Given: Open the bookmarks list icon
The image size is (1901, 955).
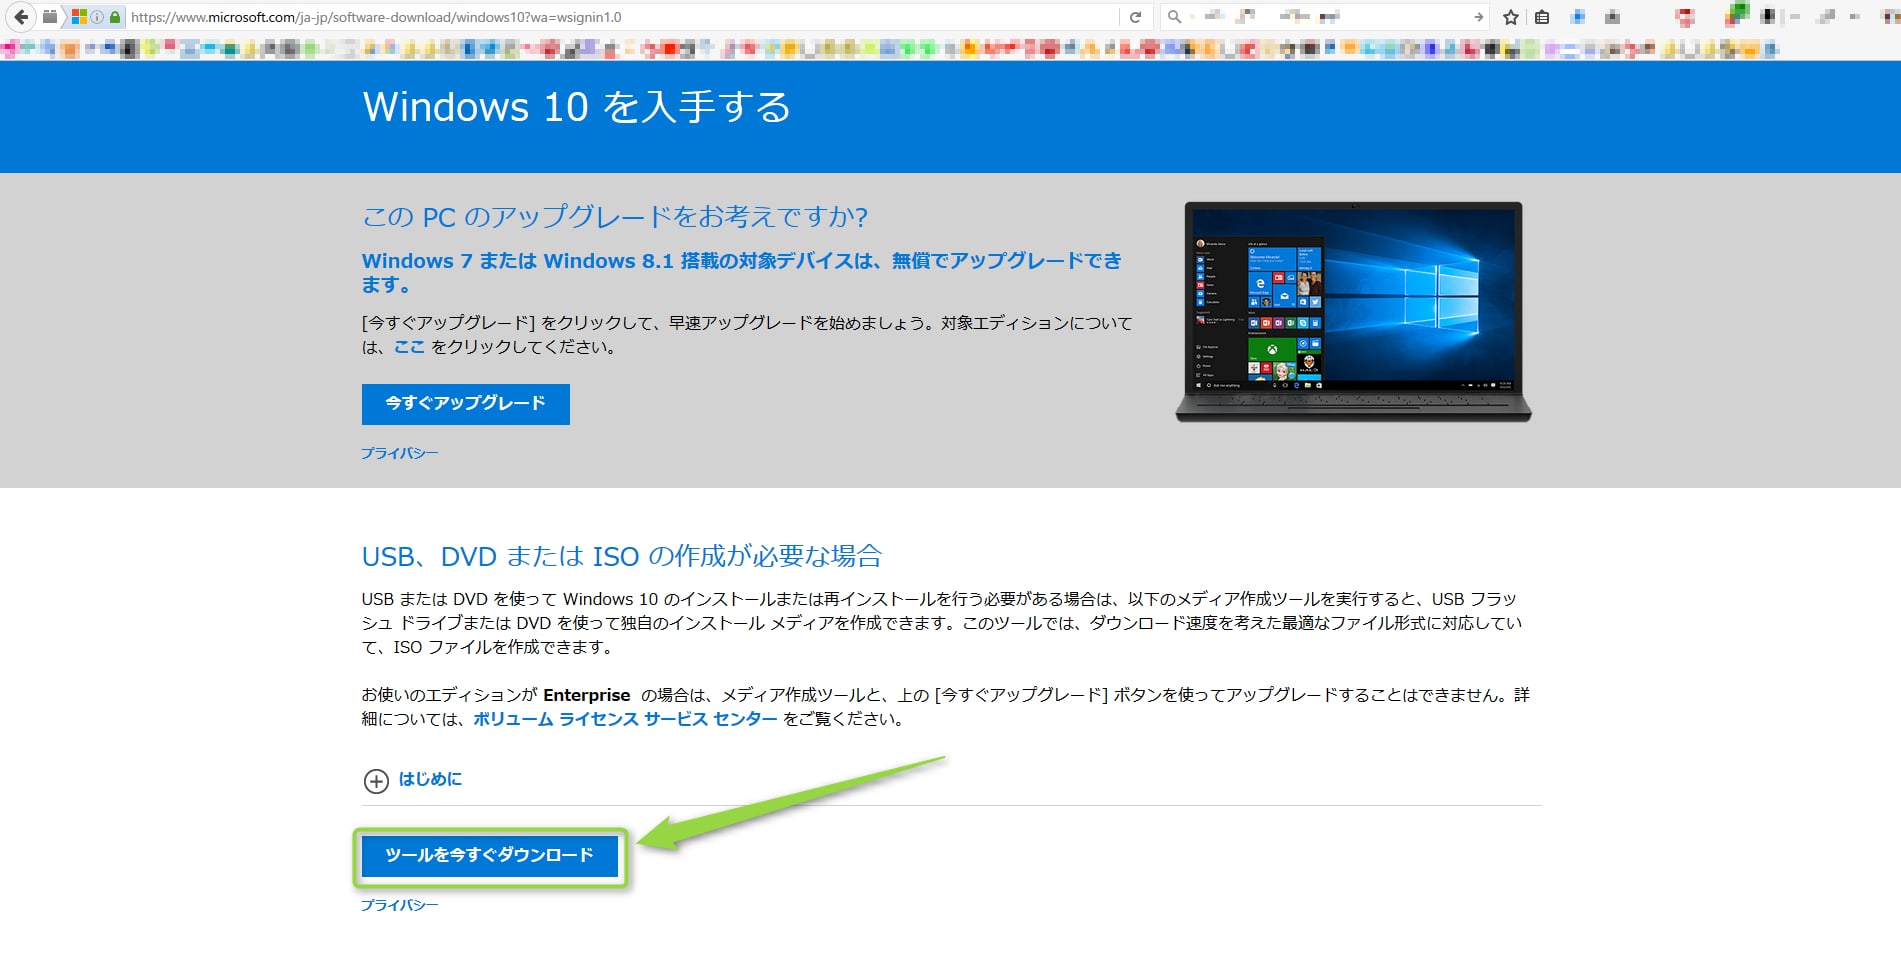Looking at the screenshot, I should point(1542,17).
